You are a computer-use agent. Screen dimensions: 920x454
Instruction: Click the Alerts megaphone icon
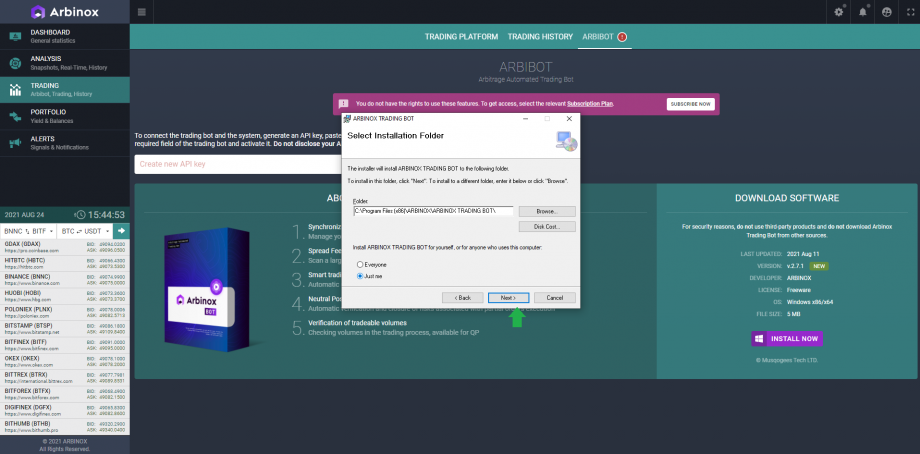15,143
